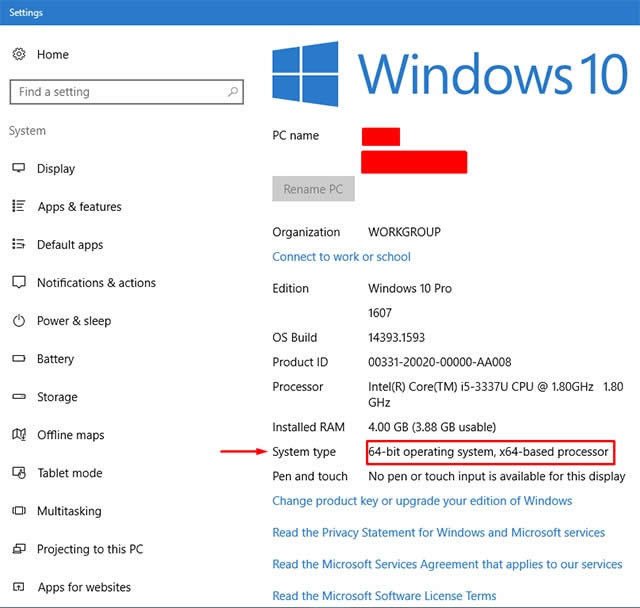Open Apps for websites page

[x=84, y=587]
